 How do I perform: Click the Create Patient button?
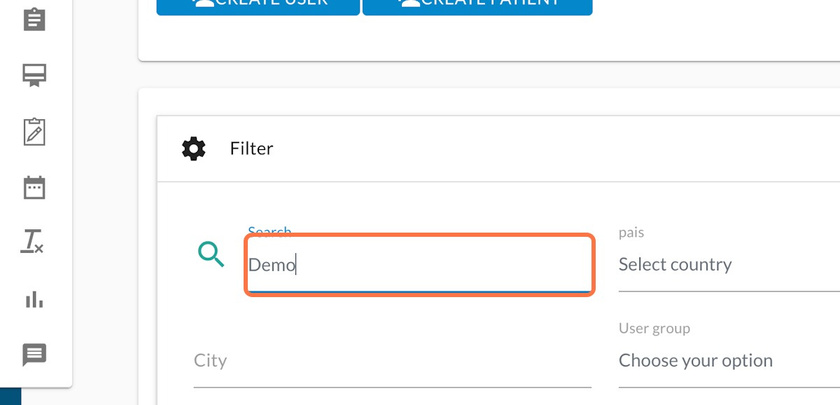[x=477, y=5]
